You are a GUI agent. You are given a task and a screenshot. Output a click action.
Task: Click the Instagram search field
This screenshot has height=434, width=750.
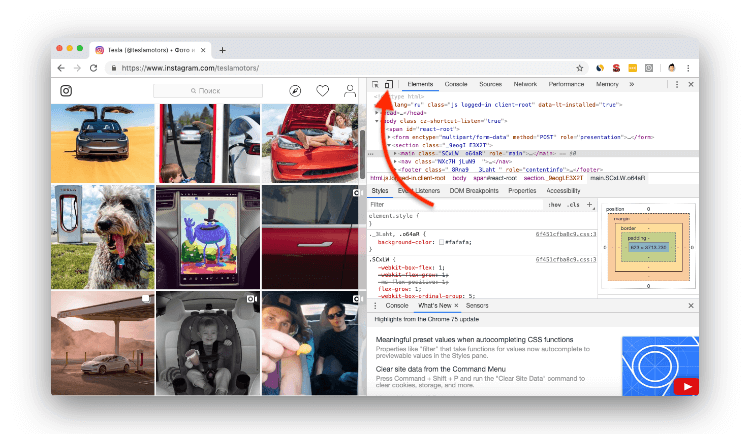[x=208, y=90]
